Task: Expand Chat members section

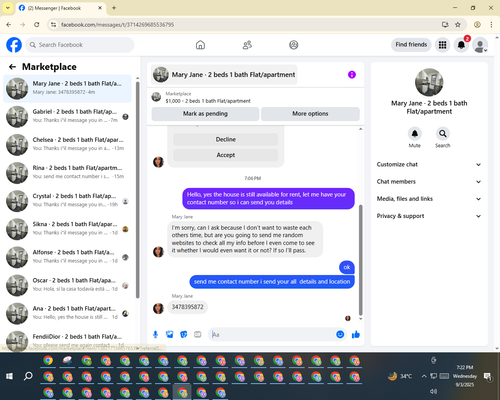Action: (429, 182)
